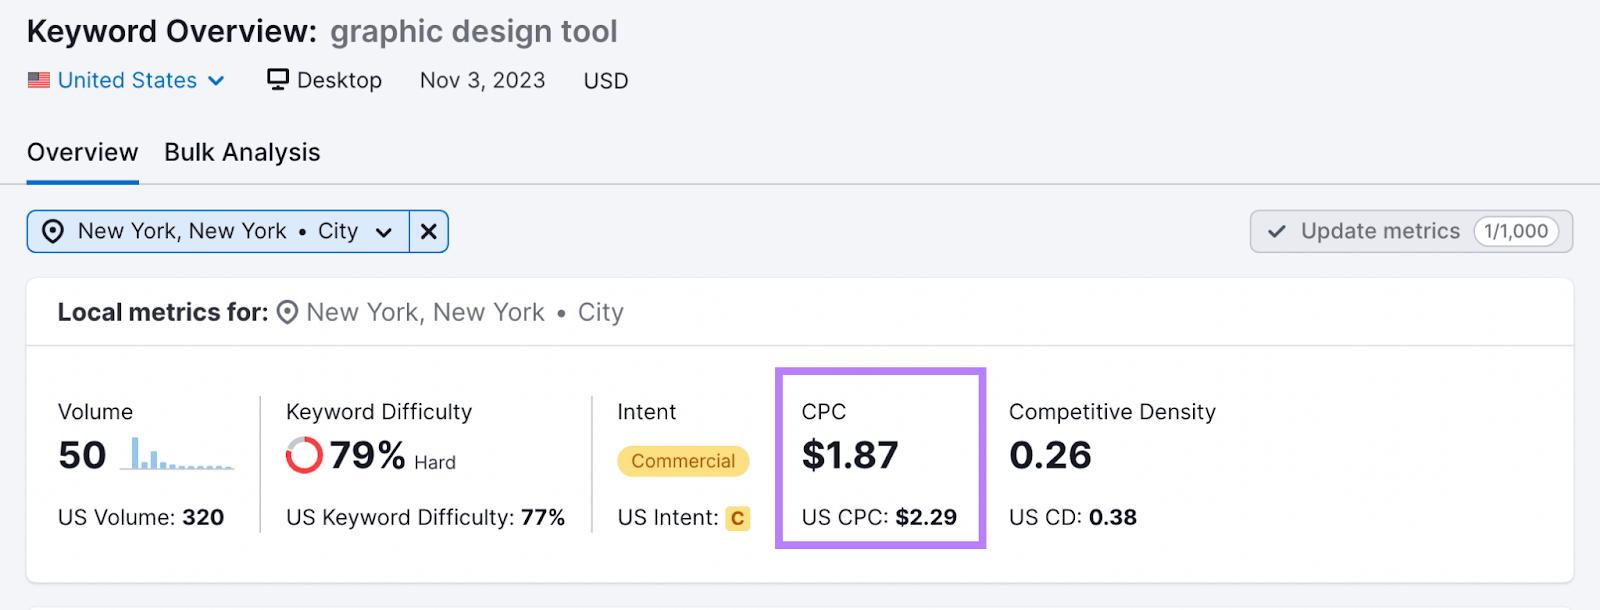Click the location pin inside the filter pill
The width and height of the screenshot is (1600, 610).
52,231
